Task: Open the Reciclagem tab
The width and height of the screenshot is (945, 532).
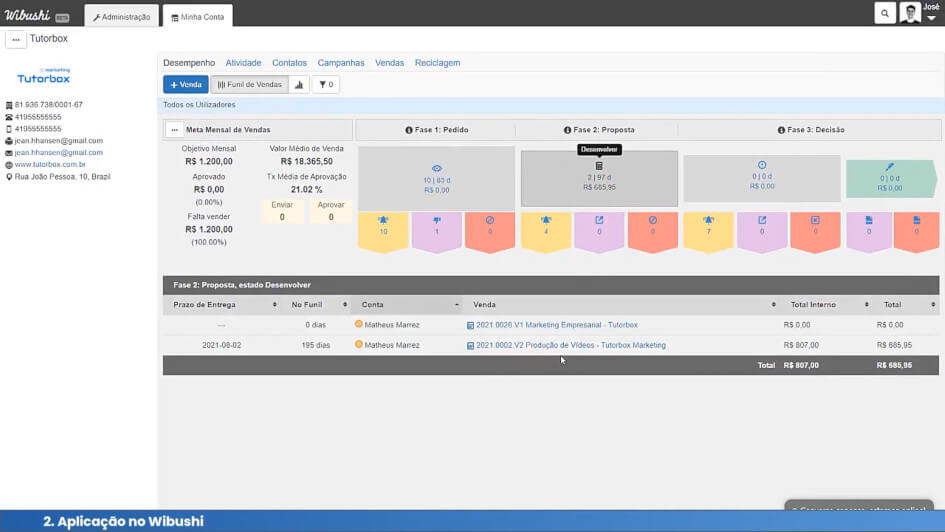Action: point(438,63)
